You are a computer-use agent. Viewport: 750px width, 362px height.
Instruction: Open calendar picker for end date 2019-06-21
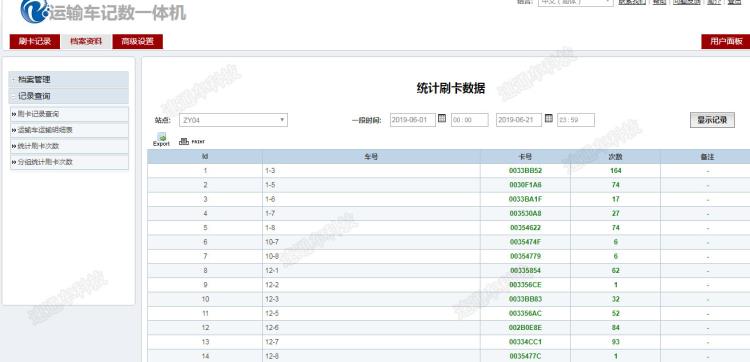pos(549,118)
